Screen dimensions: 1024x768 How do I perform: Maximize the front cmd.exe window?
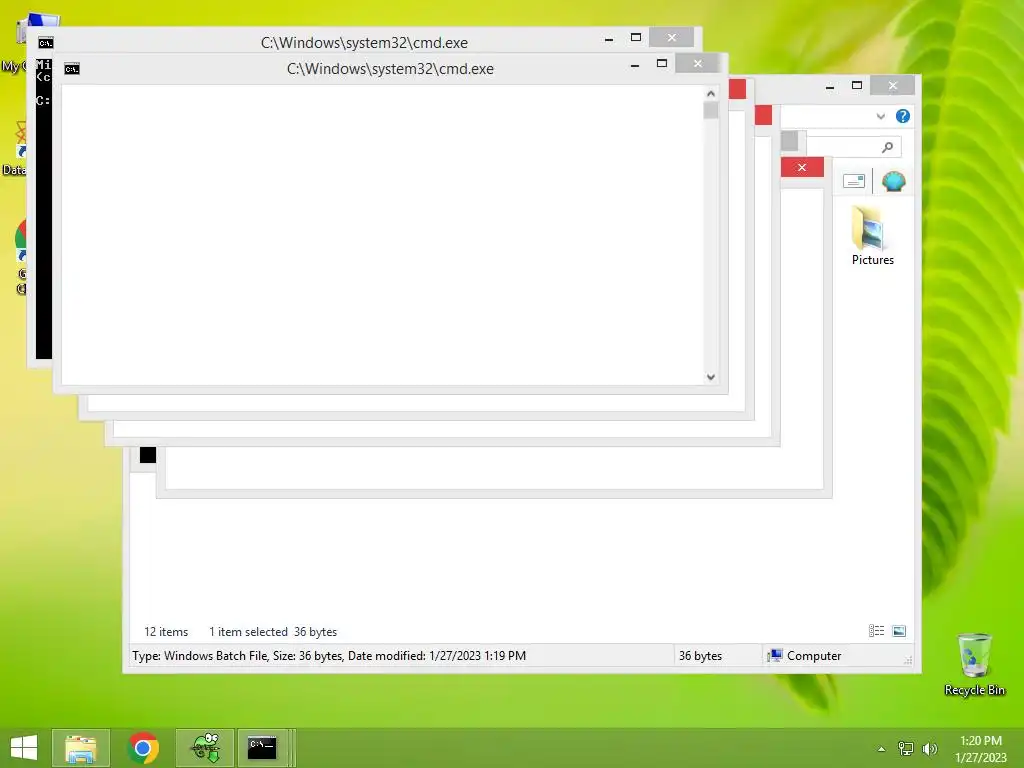[662, 63]
